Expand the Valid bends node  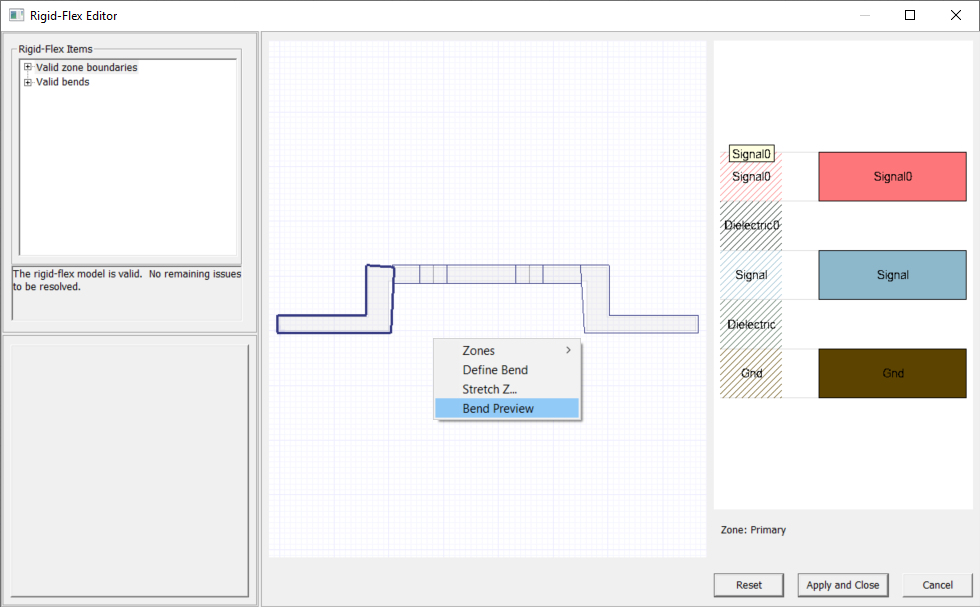click(27, 82)
